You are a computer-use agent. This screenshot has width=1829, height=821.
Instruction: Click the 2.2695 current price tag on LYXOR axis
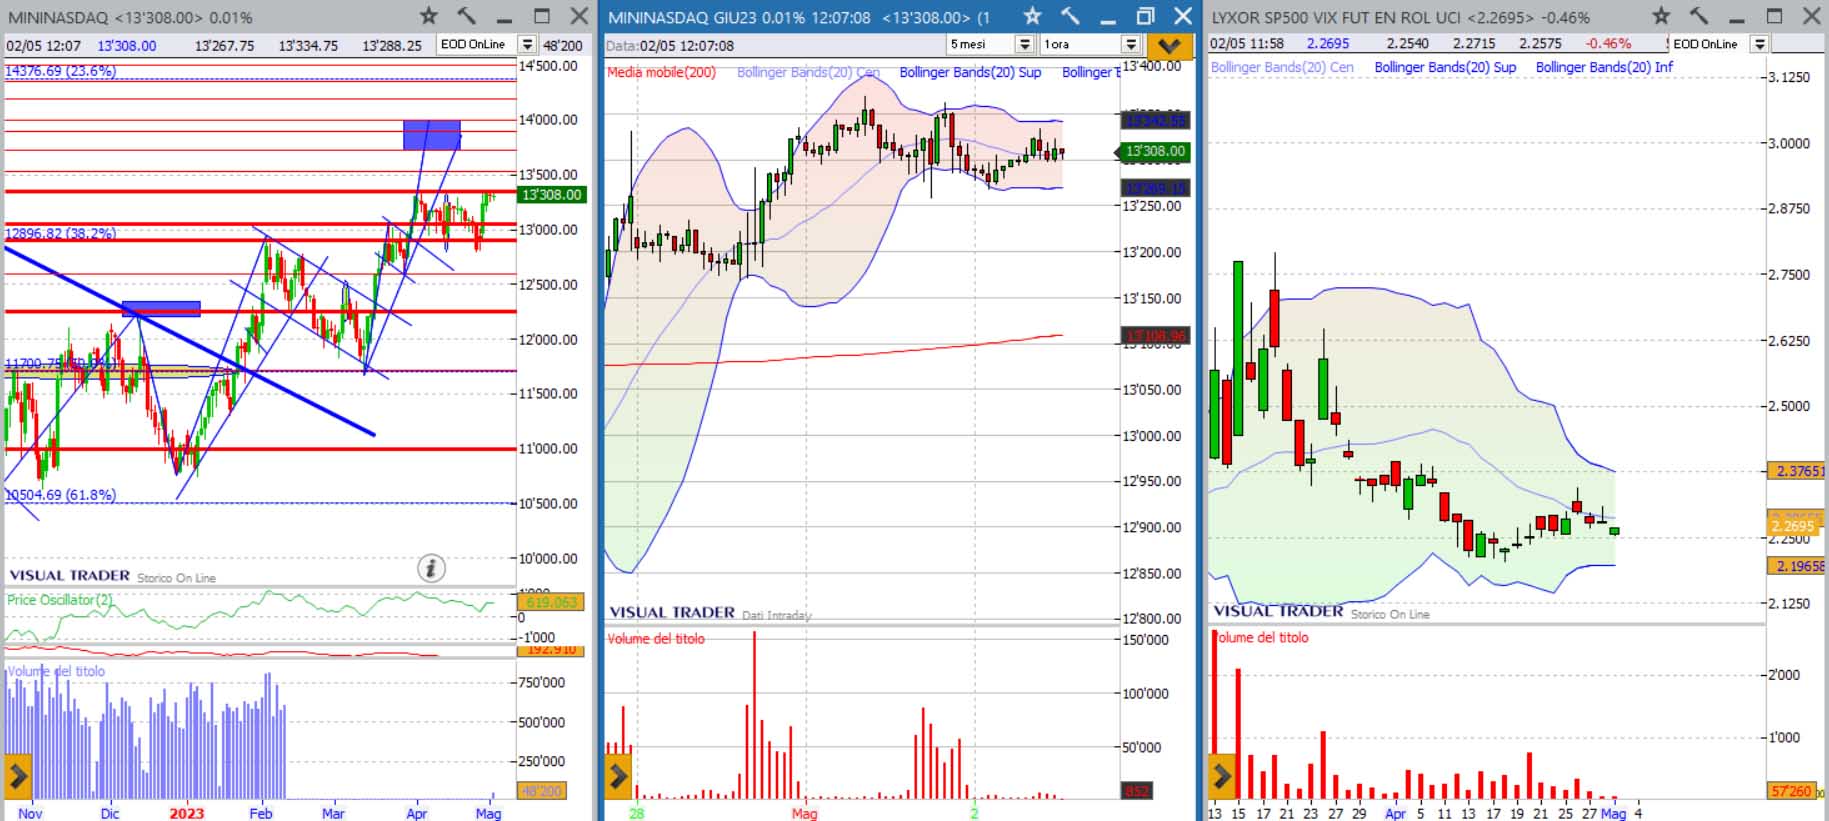click(x=1794, y=526)
